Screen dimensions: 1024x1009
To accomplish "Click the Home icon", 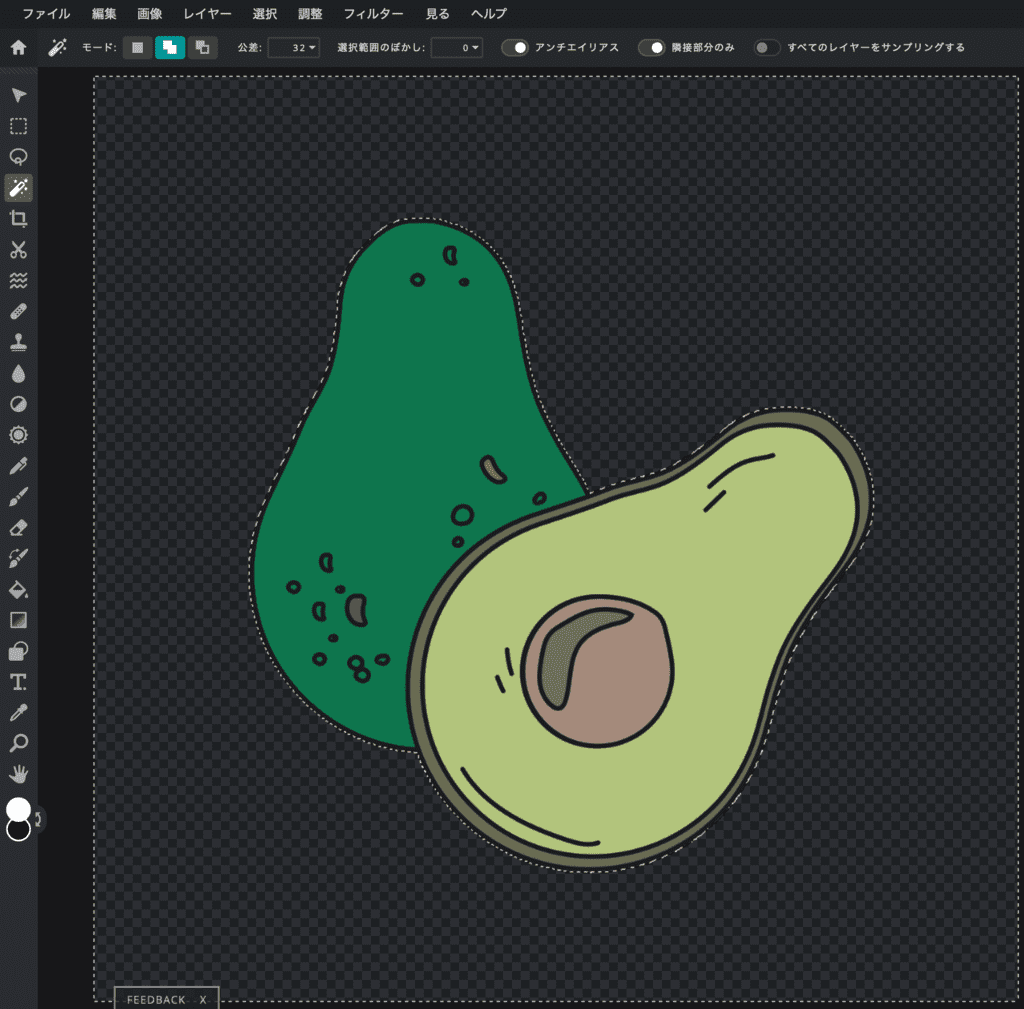I will [18, 47].
